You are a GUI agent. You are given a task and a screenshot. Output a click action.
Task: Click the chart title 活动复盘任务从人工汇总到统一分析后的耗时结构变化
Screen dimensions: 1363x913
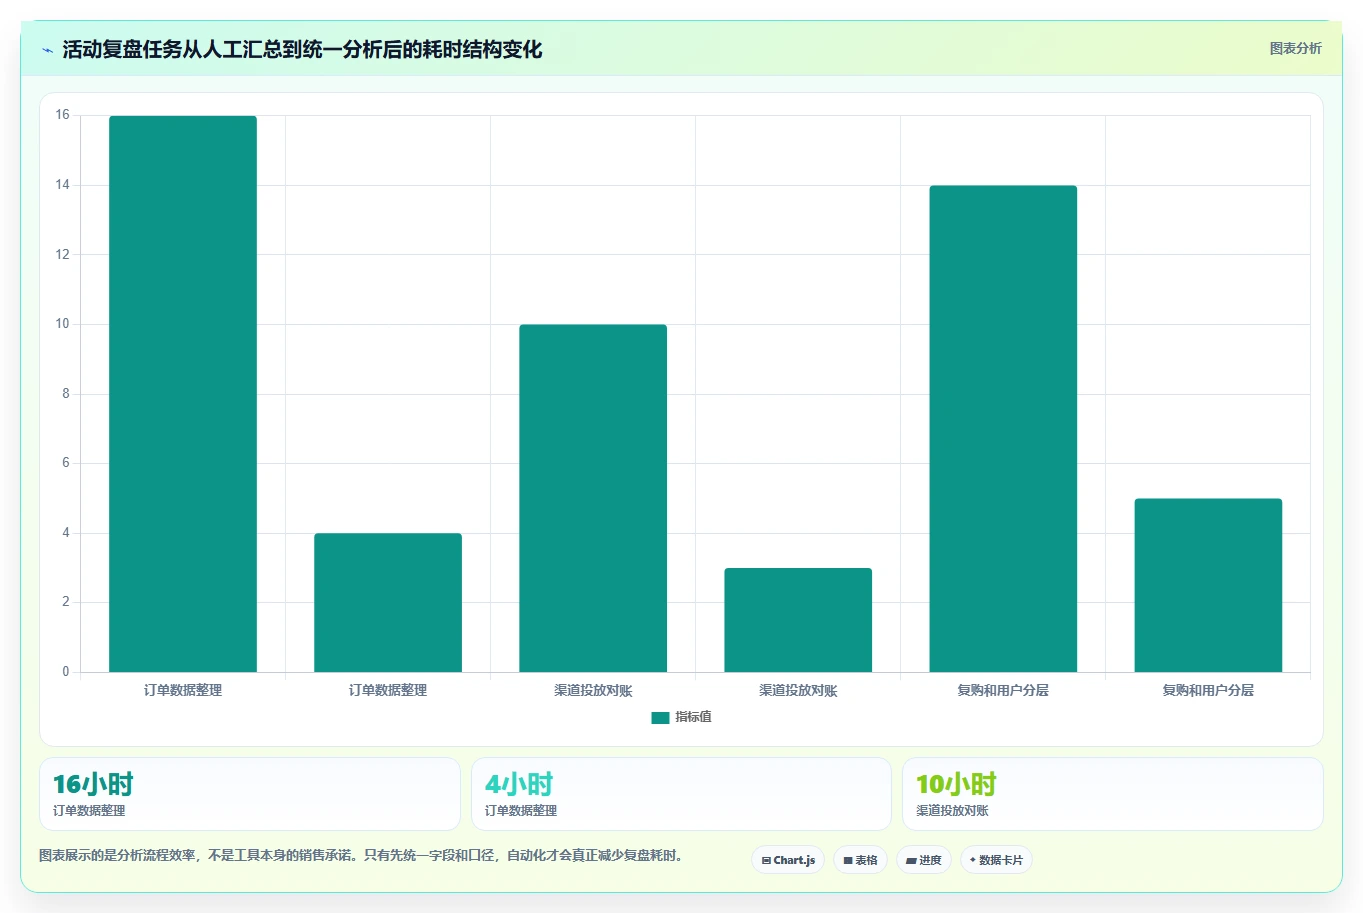[302, 49]
